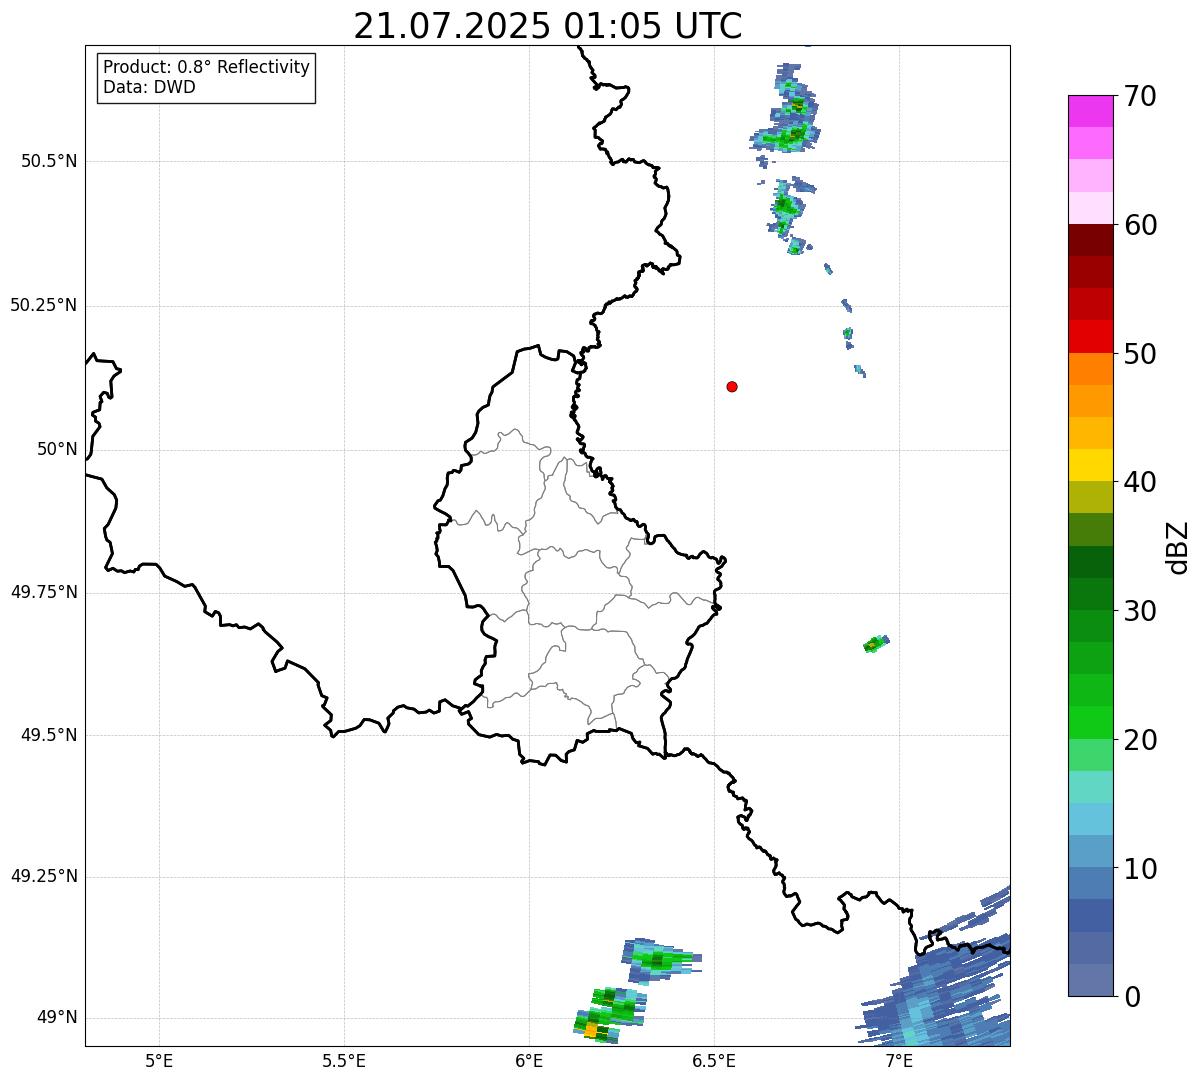Click the 6.5°E longitude label
Viewport: 1202px width, 1081px height.
click(714, 1061)
